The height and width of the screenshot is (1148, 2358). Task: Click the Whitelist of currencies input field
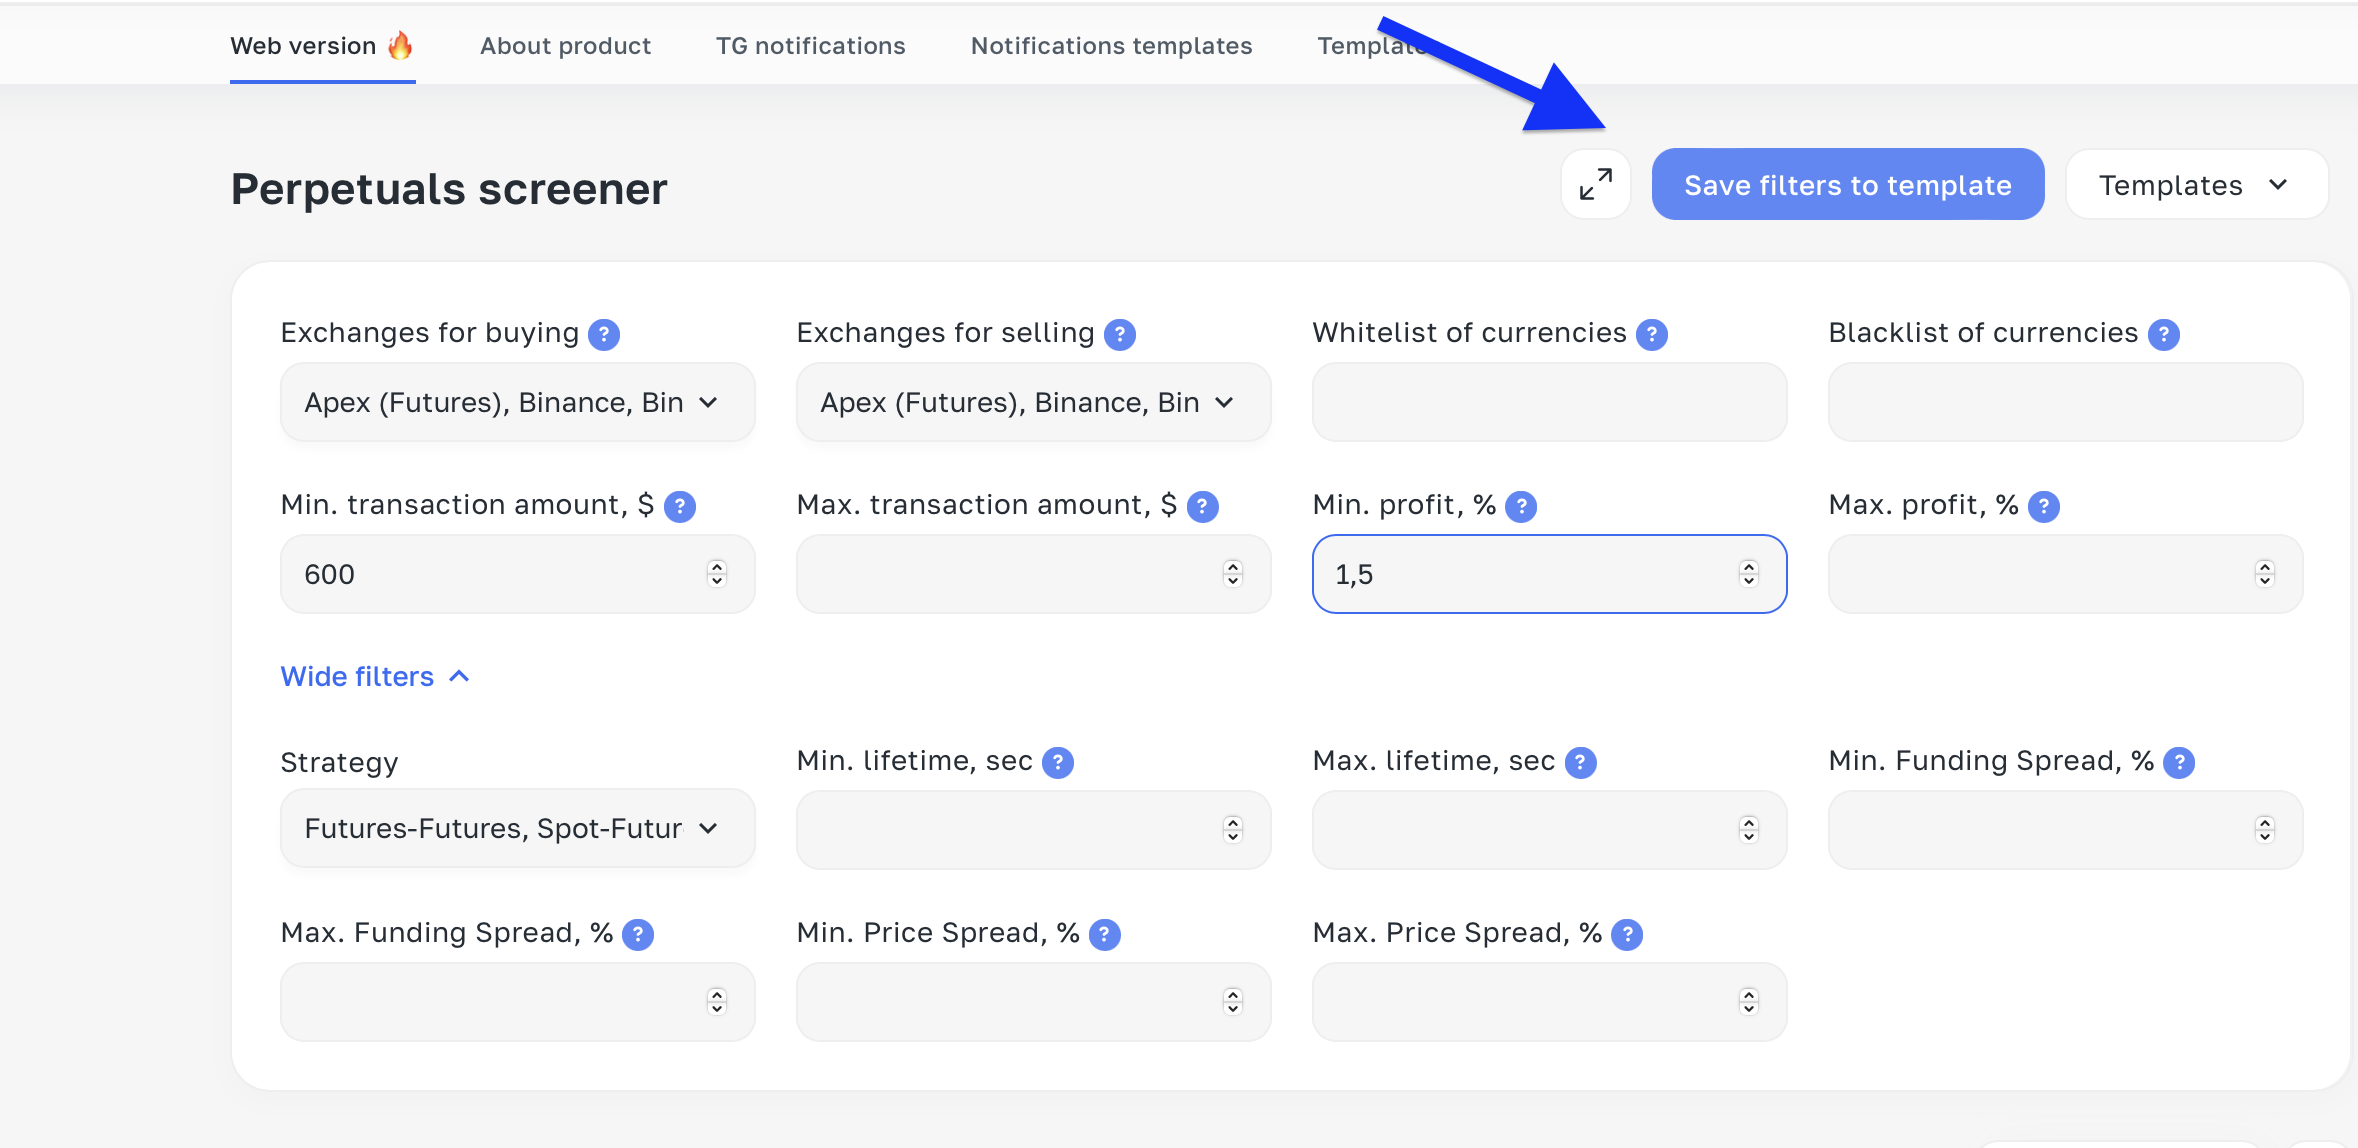(x=1548, y=402)
